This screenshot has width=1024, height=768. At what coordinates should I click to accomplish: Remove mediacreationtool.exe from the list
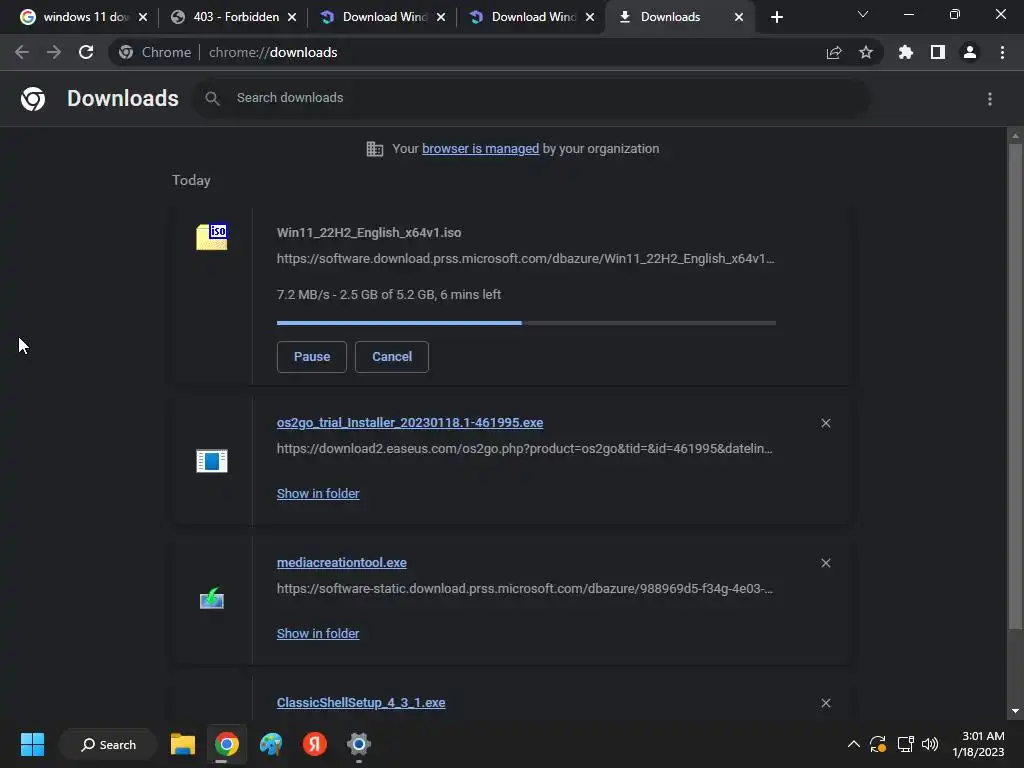click(826, 563)
